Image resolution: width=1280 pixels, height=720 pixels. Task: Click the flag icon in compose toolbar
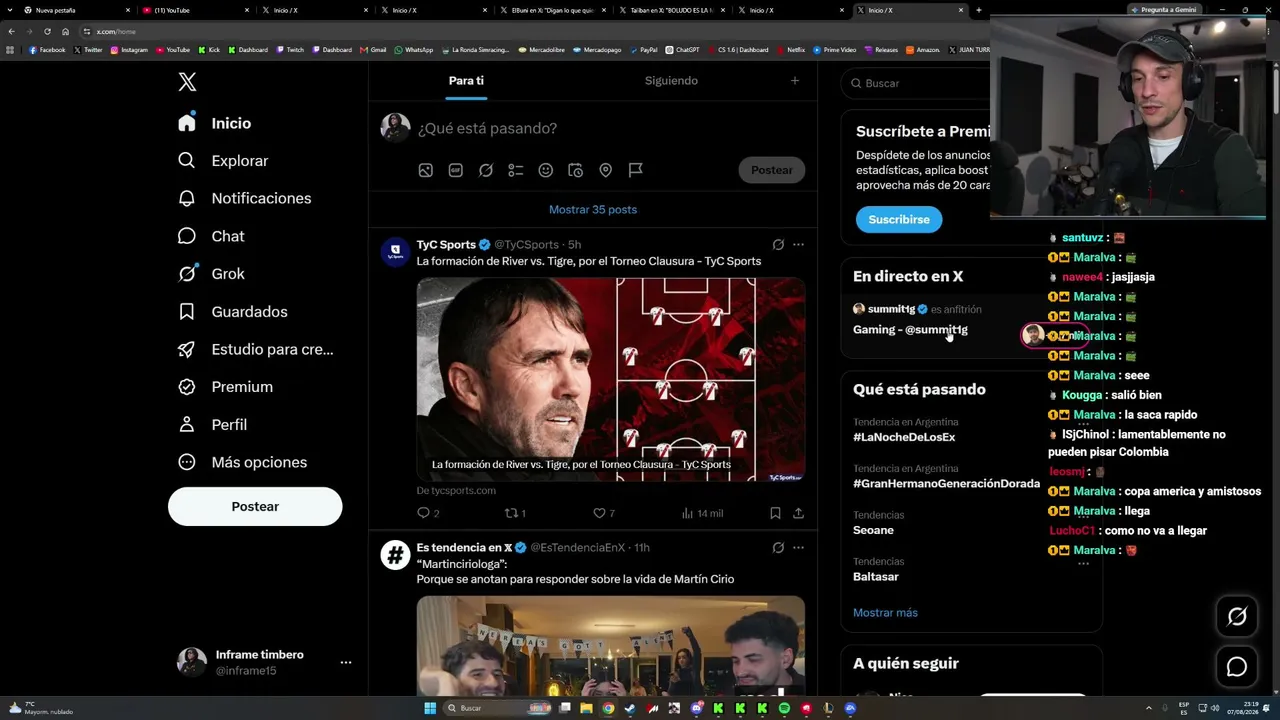(636, 171)
